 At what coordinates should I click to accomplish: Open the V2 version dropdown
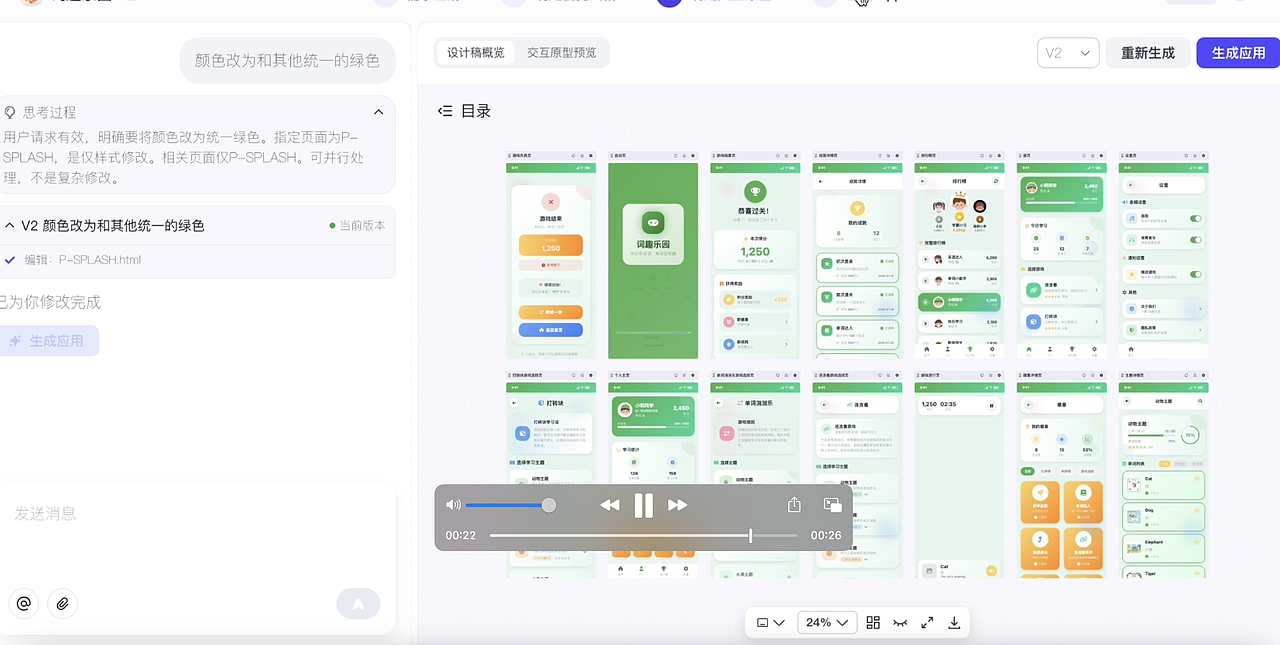click(1068, 52)
